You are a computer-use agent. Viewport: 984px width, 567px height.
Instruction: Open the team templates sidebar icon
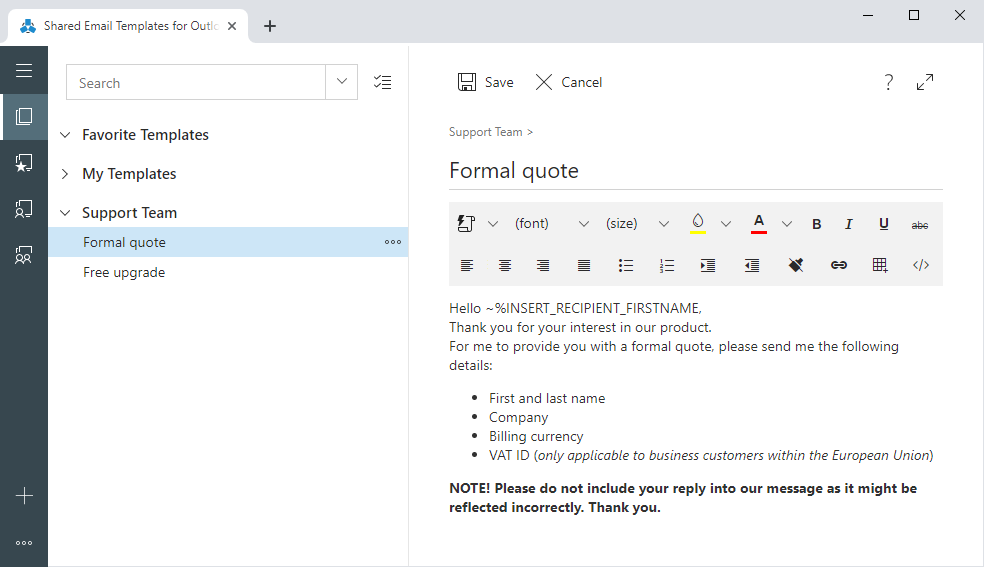tap(24, 255)
